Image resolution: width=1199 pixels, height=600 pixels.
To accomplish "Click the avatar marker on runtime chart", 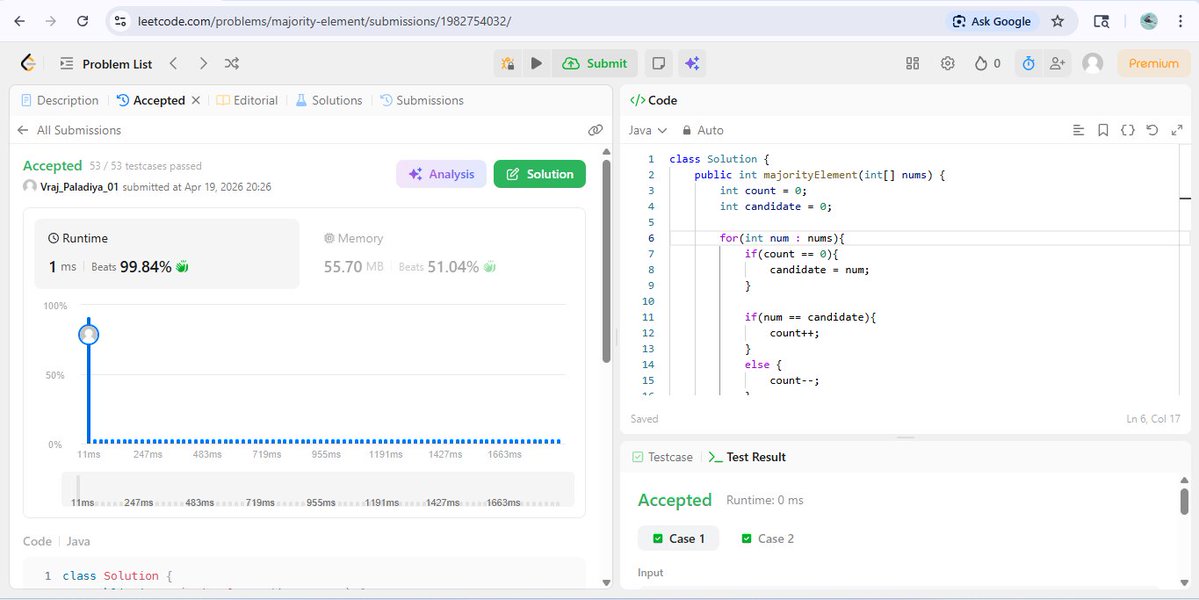I will coord(89,335).
